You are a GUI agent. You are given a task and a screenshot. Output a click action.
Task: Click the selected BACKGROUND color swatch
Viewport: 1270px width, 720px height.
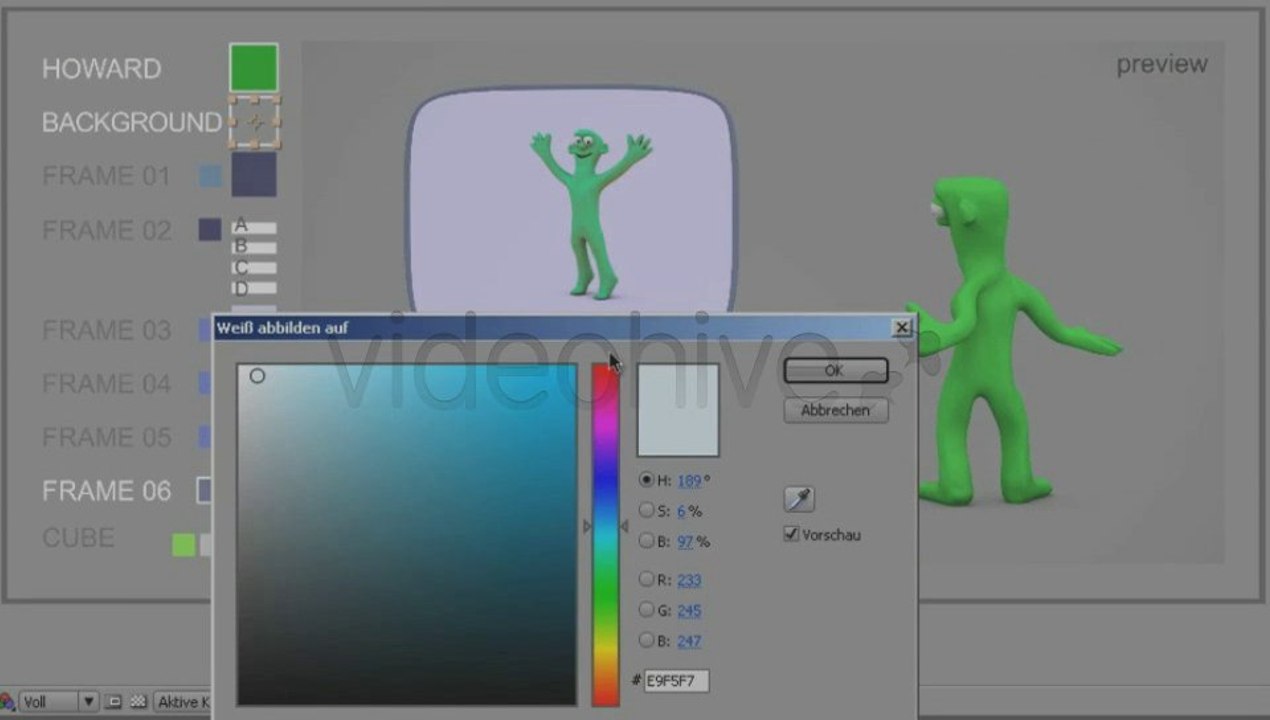tap(254, 122)
